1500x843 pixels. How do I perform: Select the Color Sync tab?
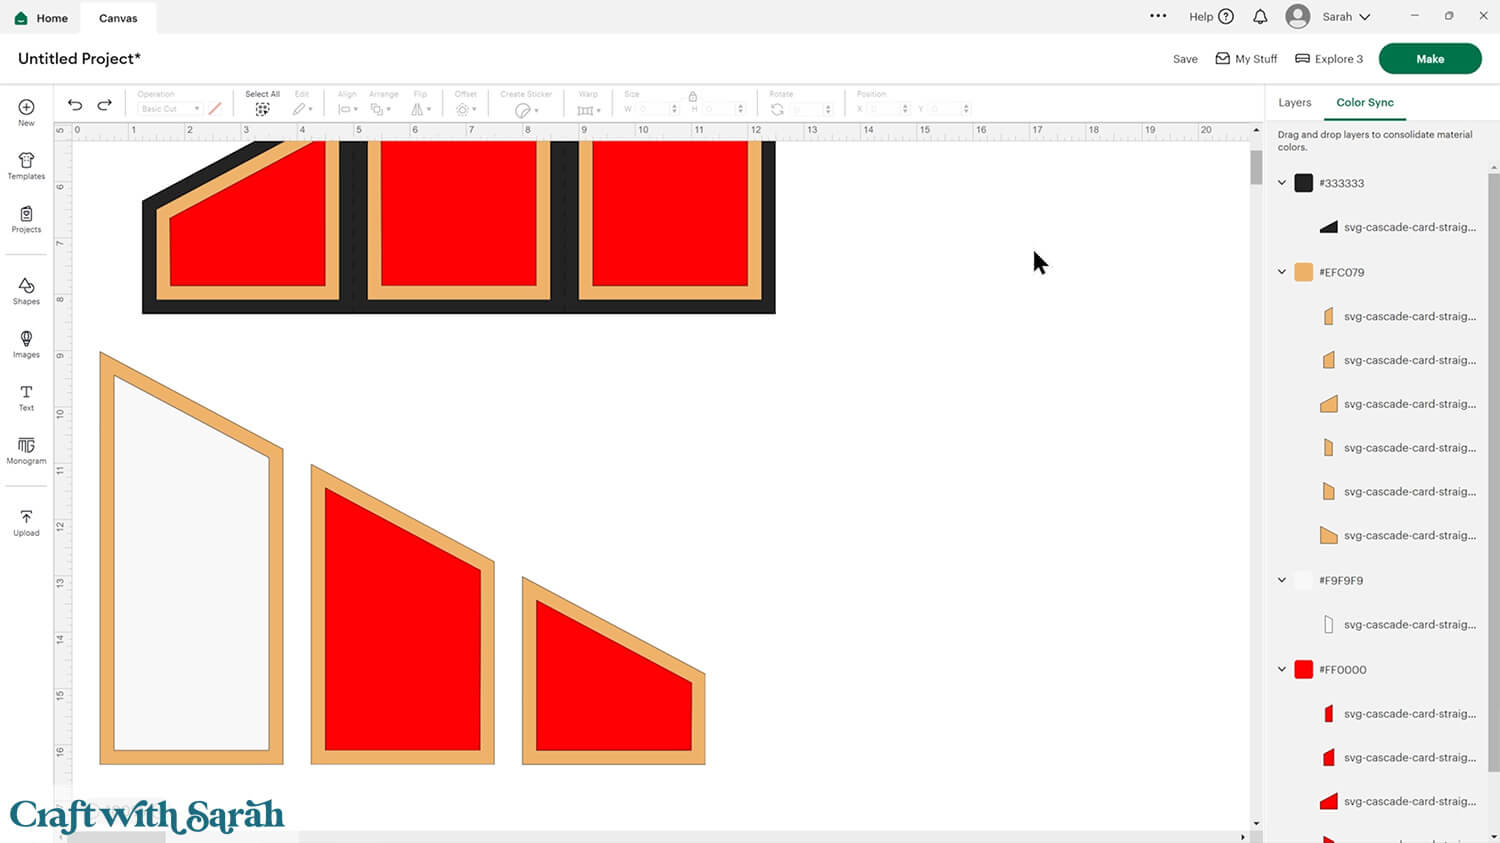pos(1365,102)
